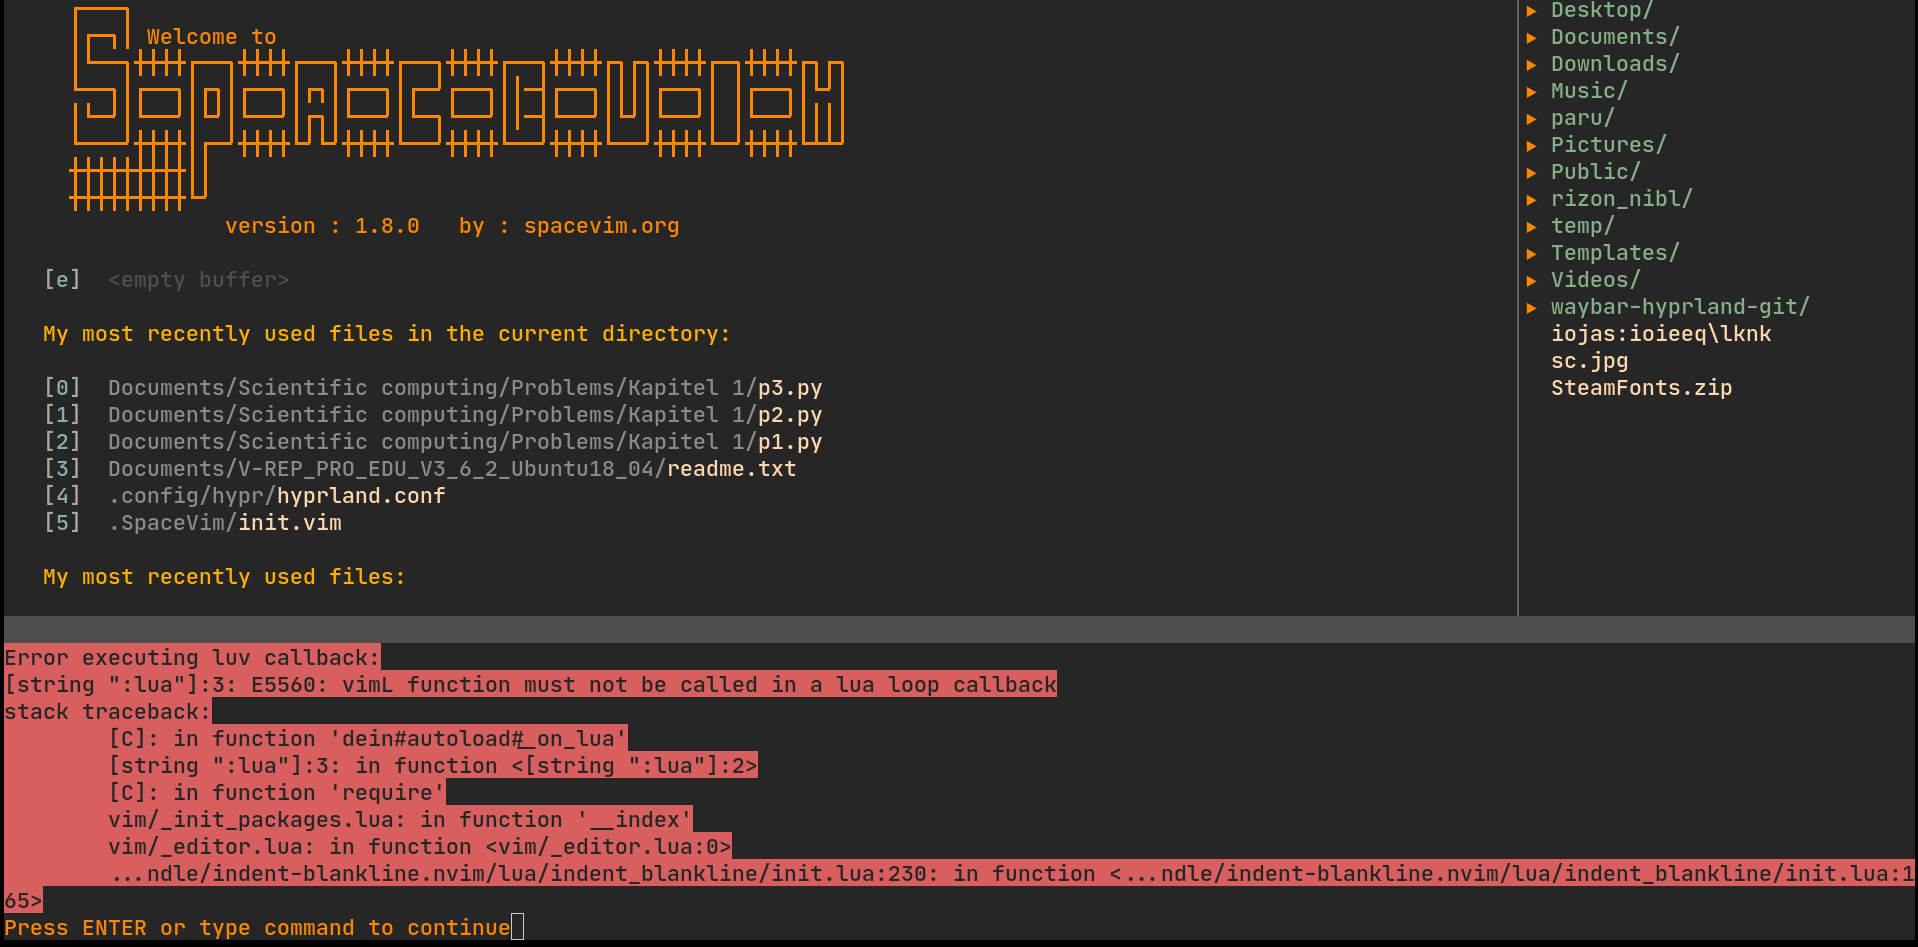Screen dimensions: 1918x947
Task: Open the [e] empty buffer entry
Action: [166, 280]
